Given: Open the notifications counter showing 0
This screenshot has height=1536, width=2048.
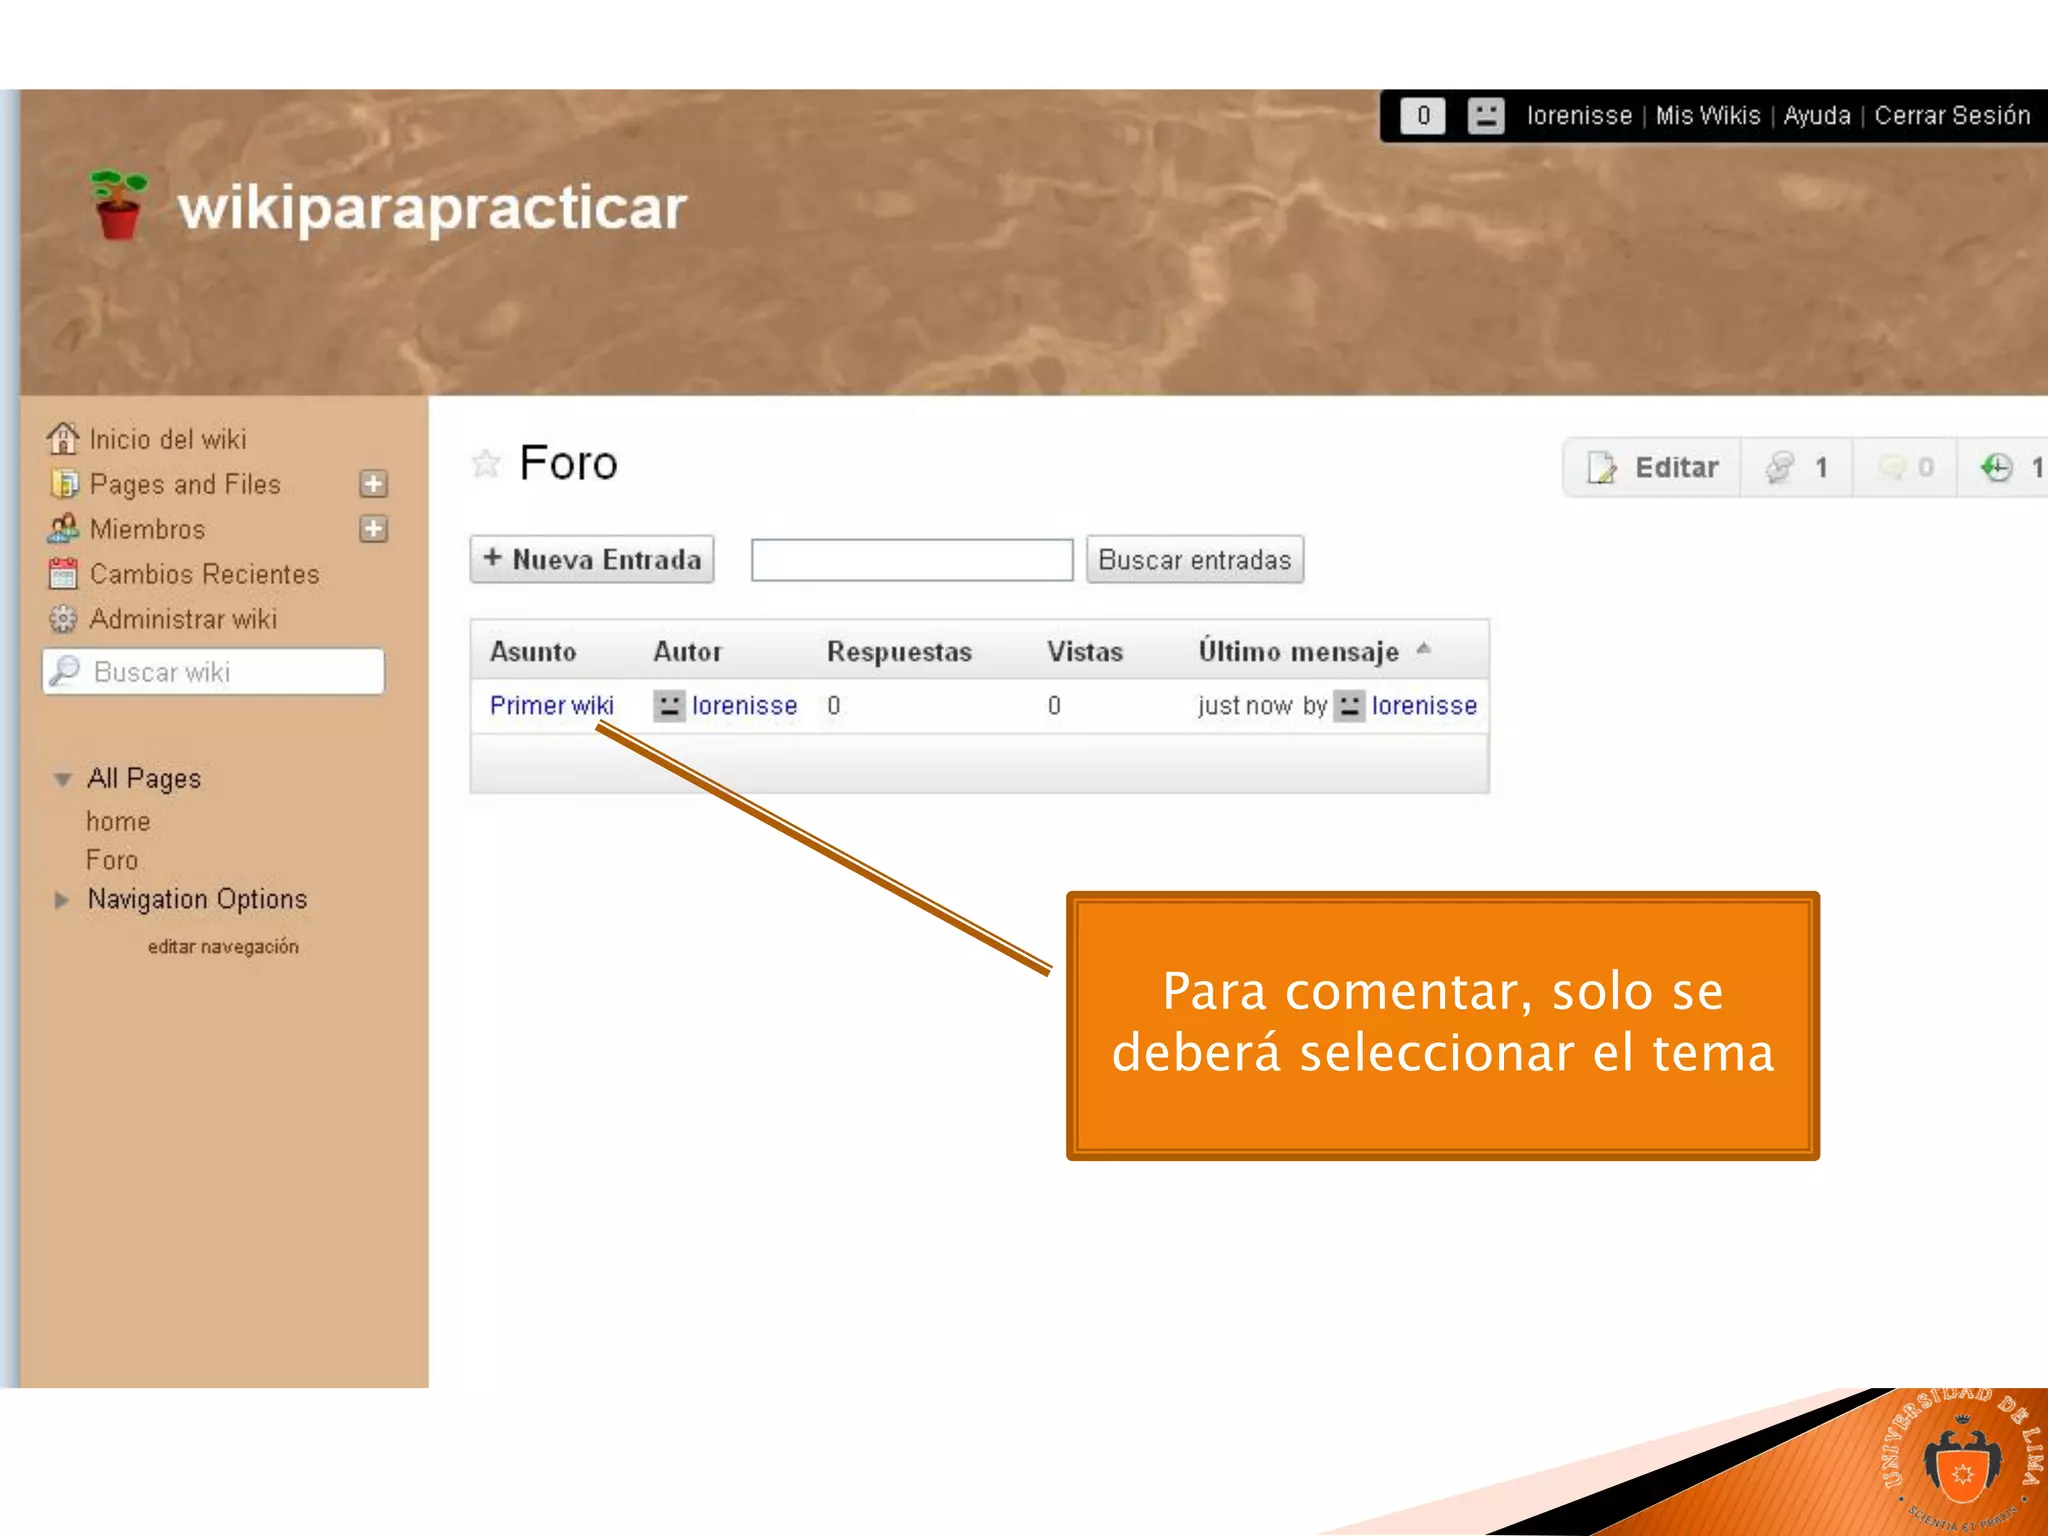Looking at the screenshot, I should (1423, 116).
